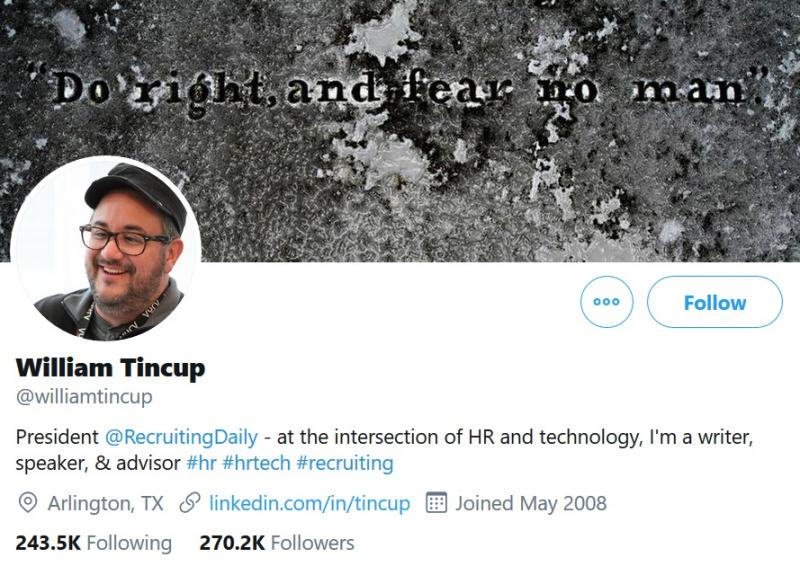Click the location pin icon
Image resolution: width=800 pixels, height=566 pixels.
(x=28, y=503)
